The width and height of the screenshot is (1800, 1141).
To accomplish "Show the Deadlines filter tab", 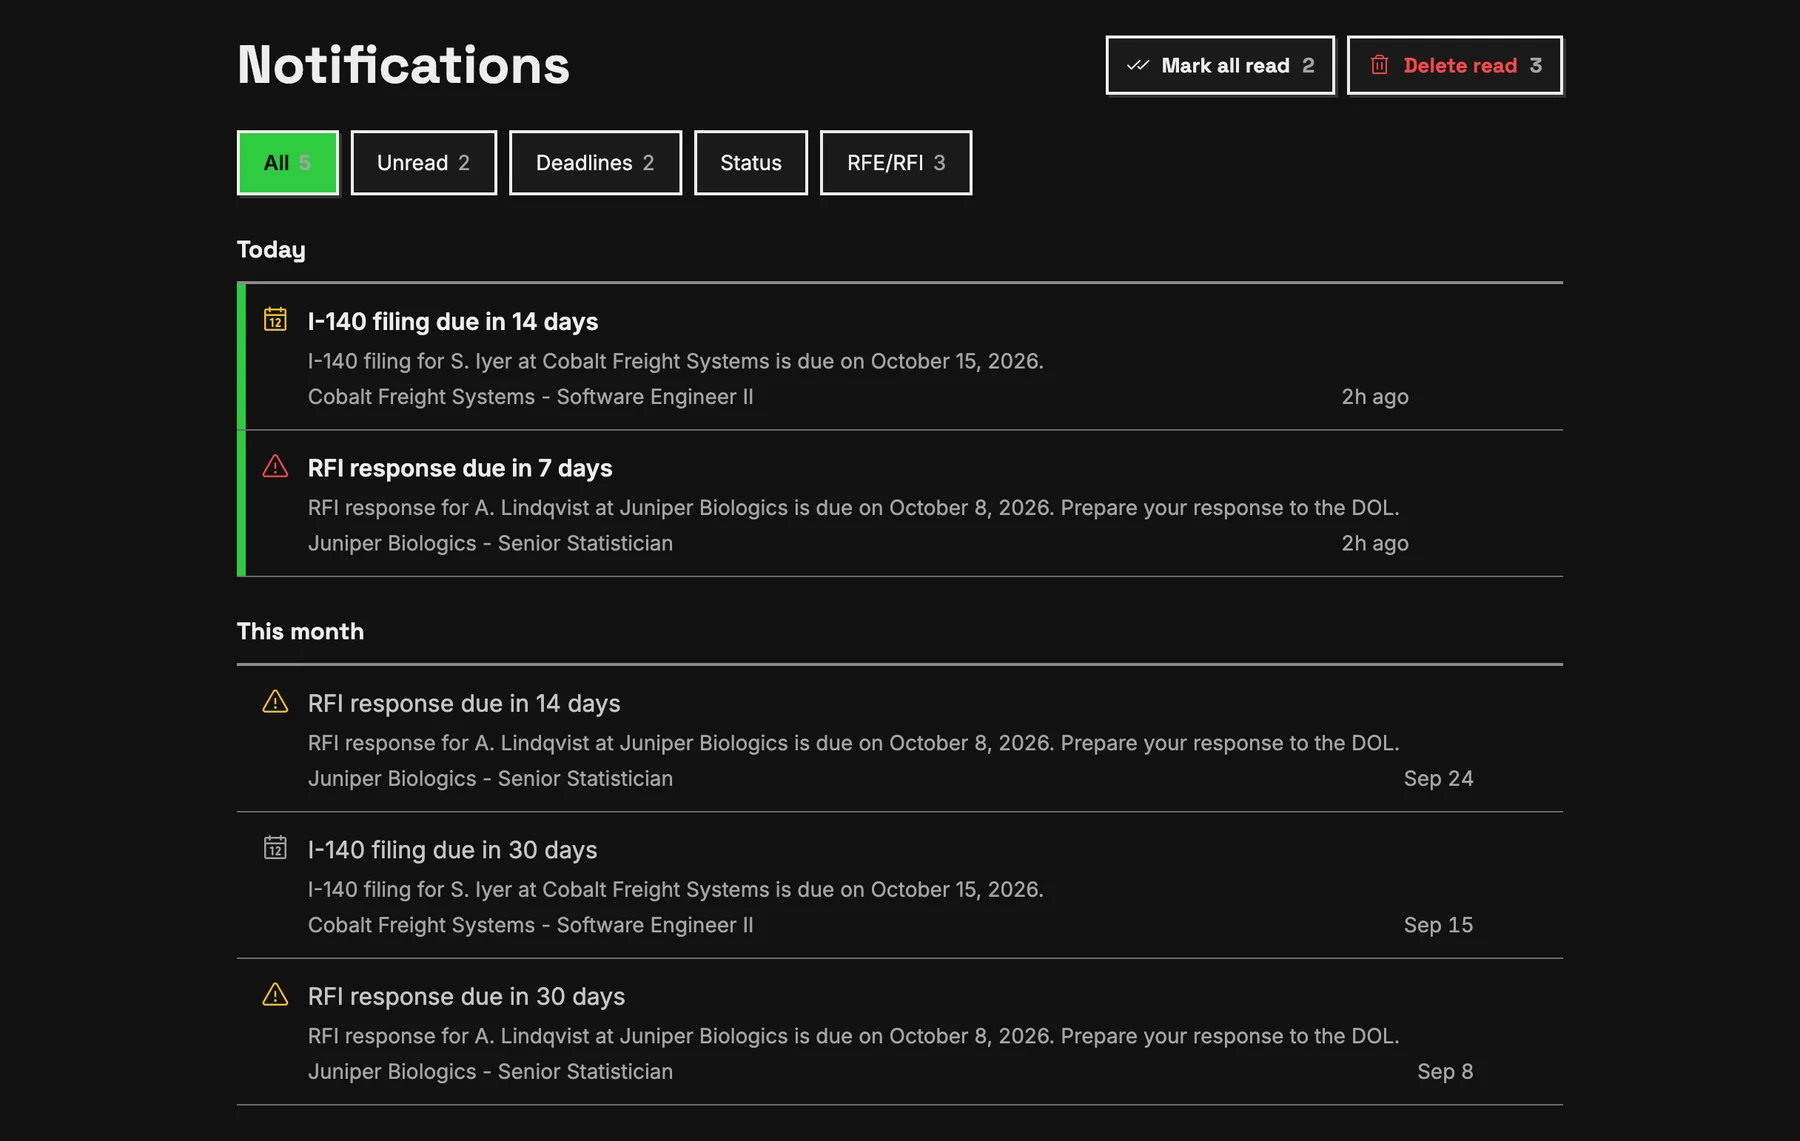I will pos(595,162).
